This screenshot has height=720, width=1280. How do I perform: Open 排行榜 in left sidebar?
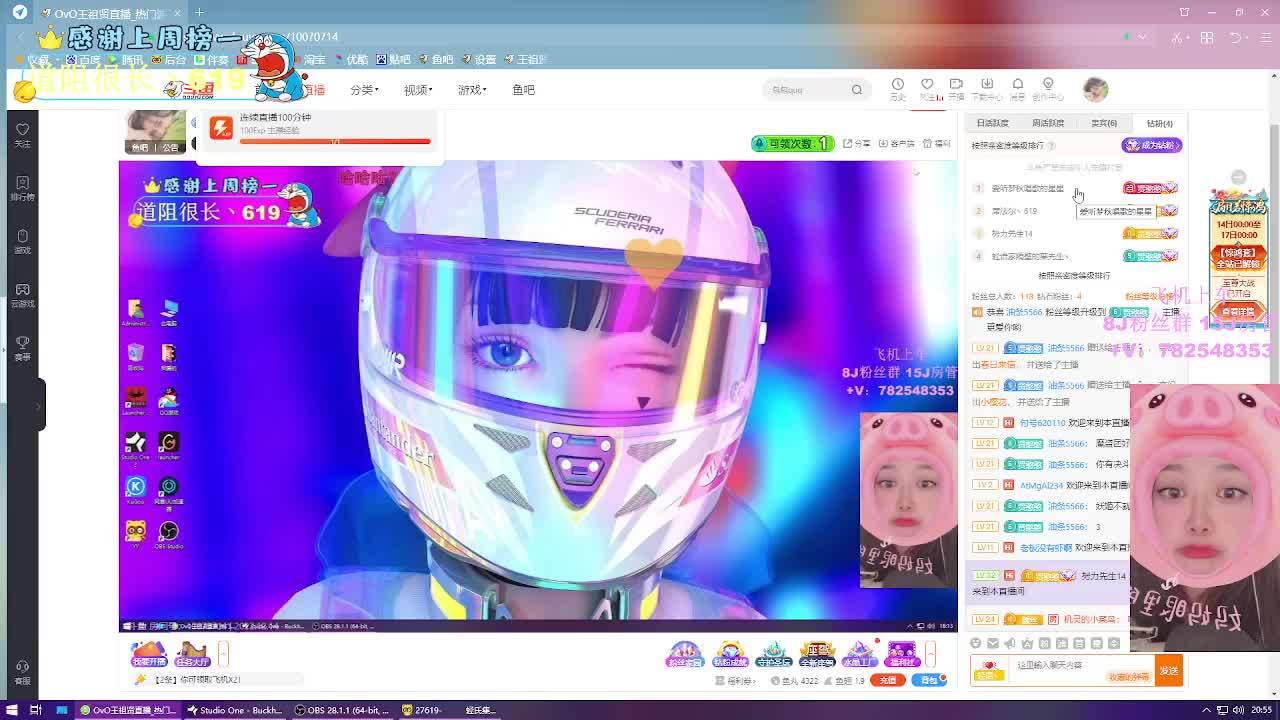pyautogui.click(x=22, y=187)
